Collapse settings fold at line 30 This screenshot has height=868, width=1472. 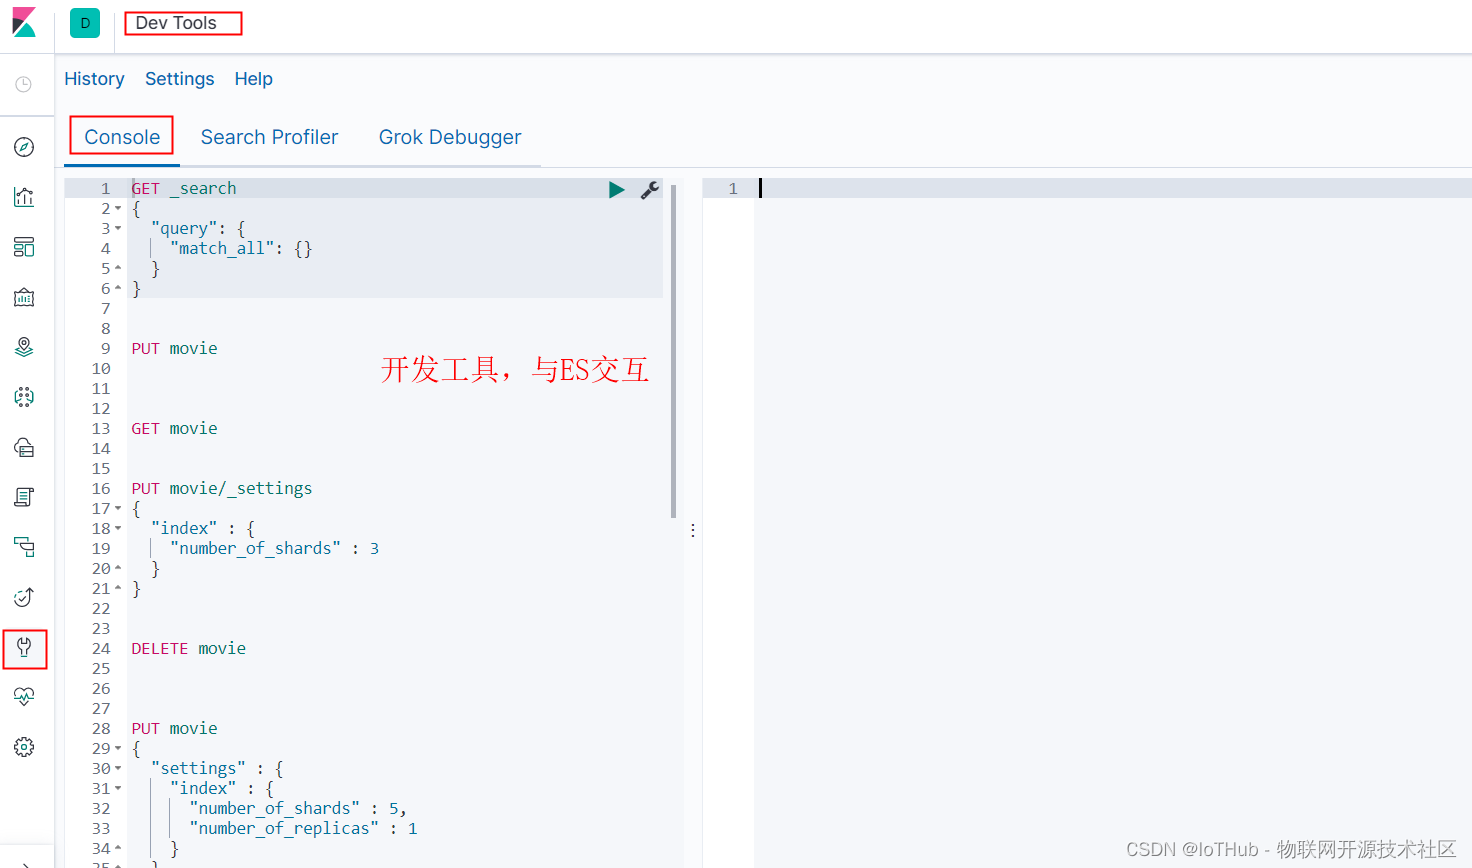click(x=118, y=769)
